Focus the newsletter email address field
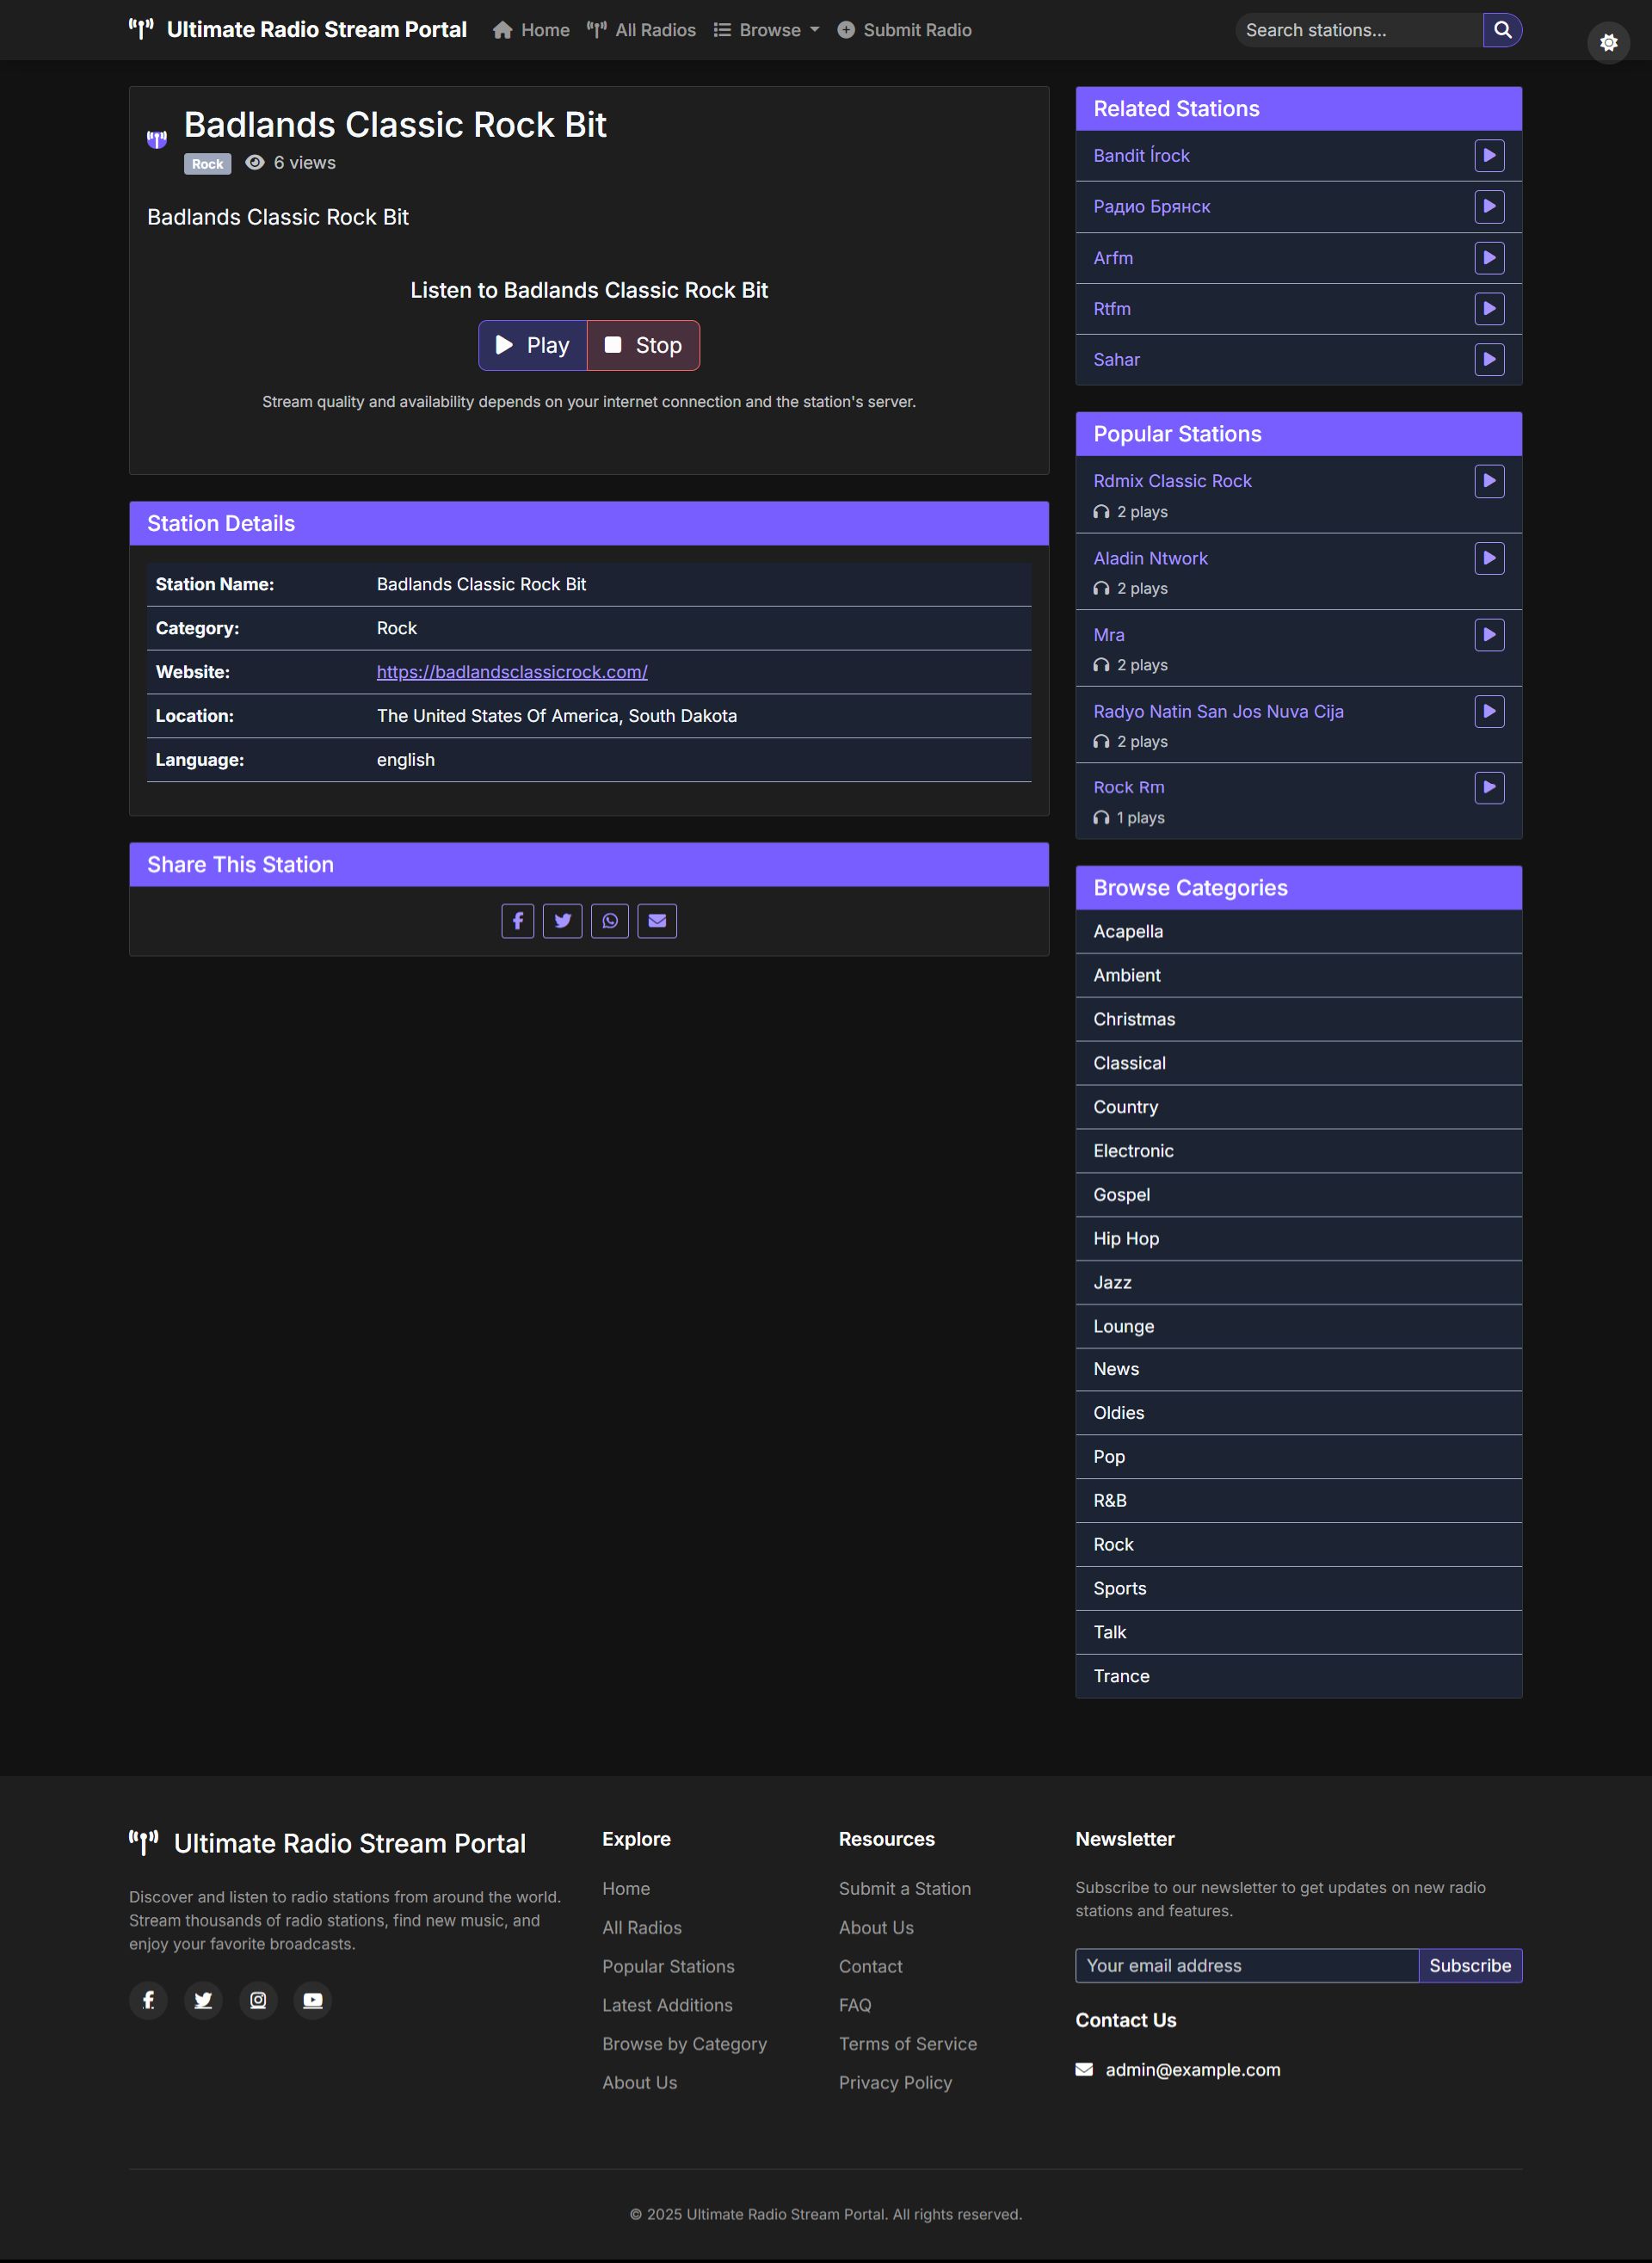Screen dimensions: 1652x2263 point(1246,1965)
